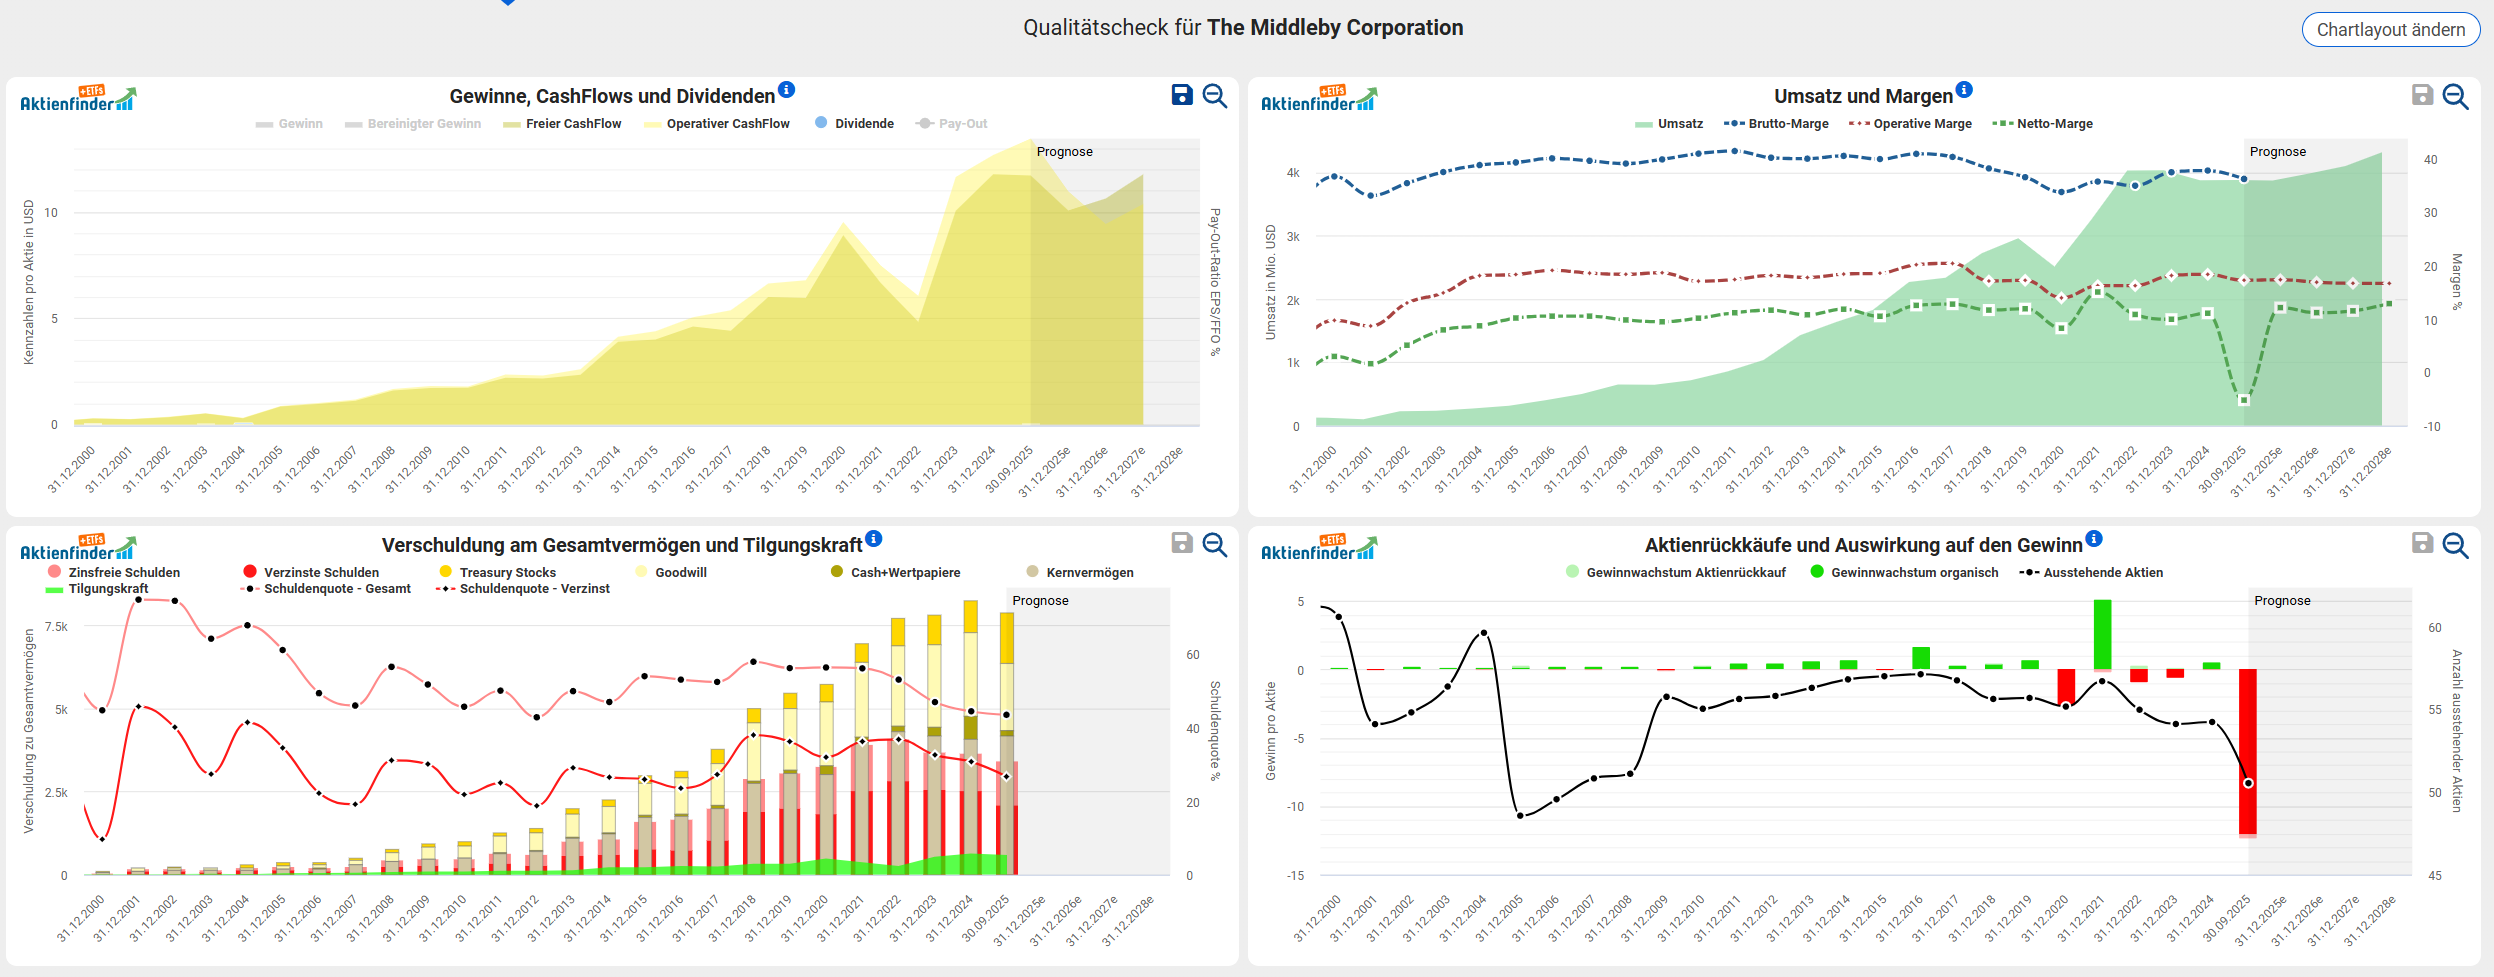Hide the Netto-Marge line
Viewport: 2494px width, 977px height.
(2053, 124)
